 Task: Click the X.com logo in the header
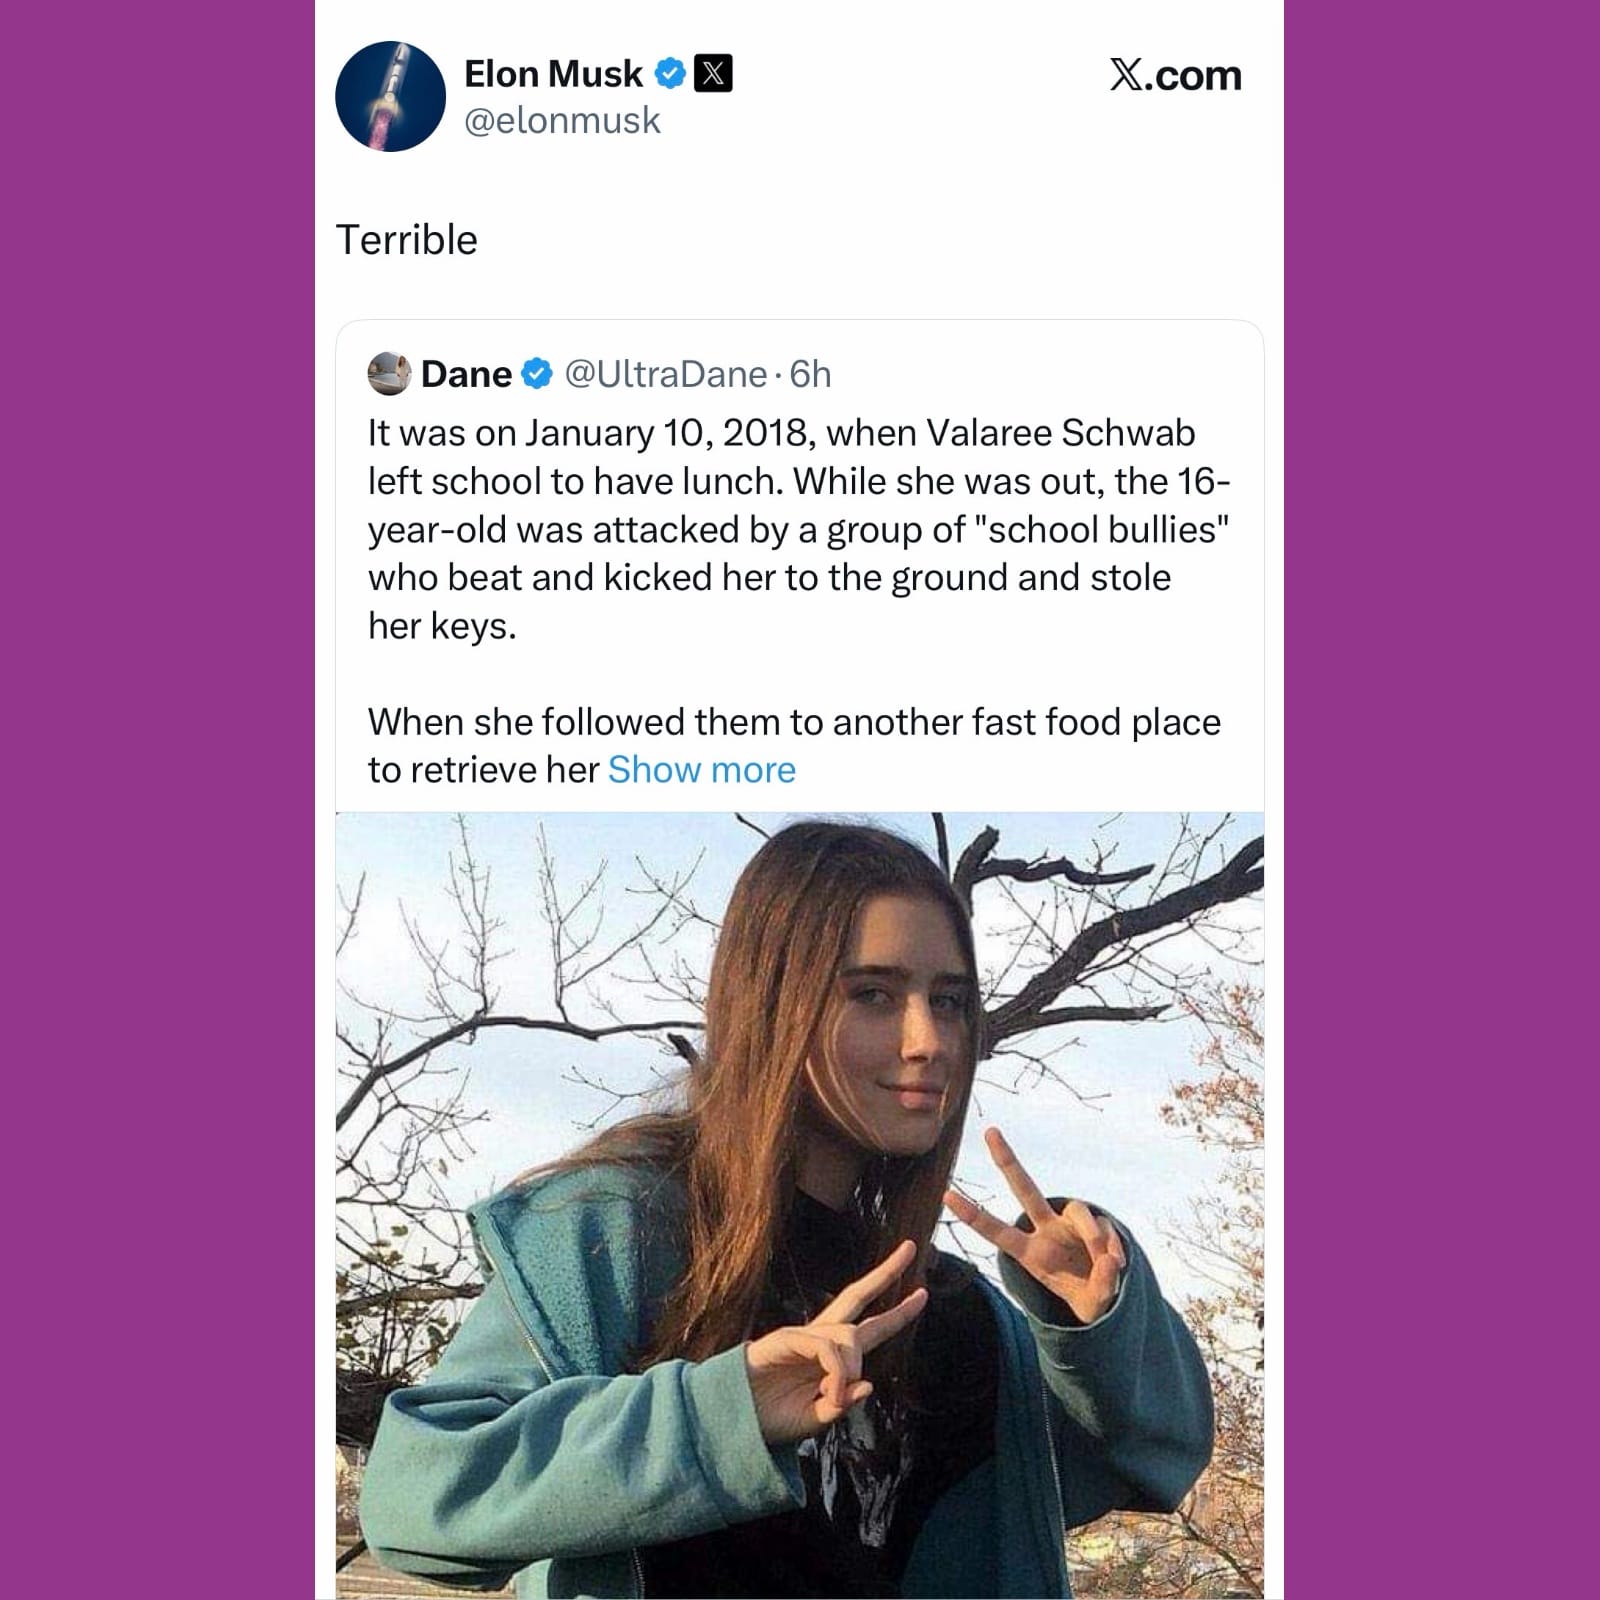pos(1175,75)
